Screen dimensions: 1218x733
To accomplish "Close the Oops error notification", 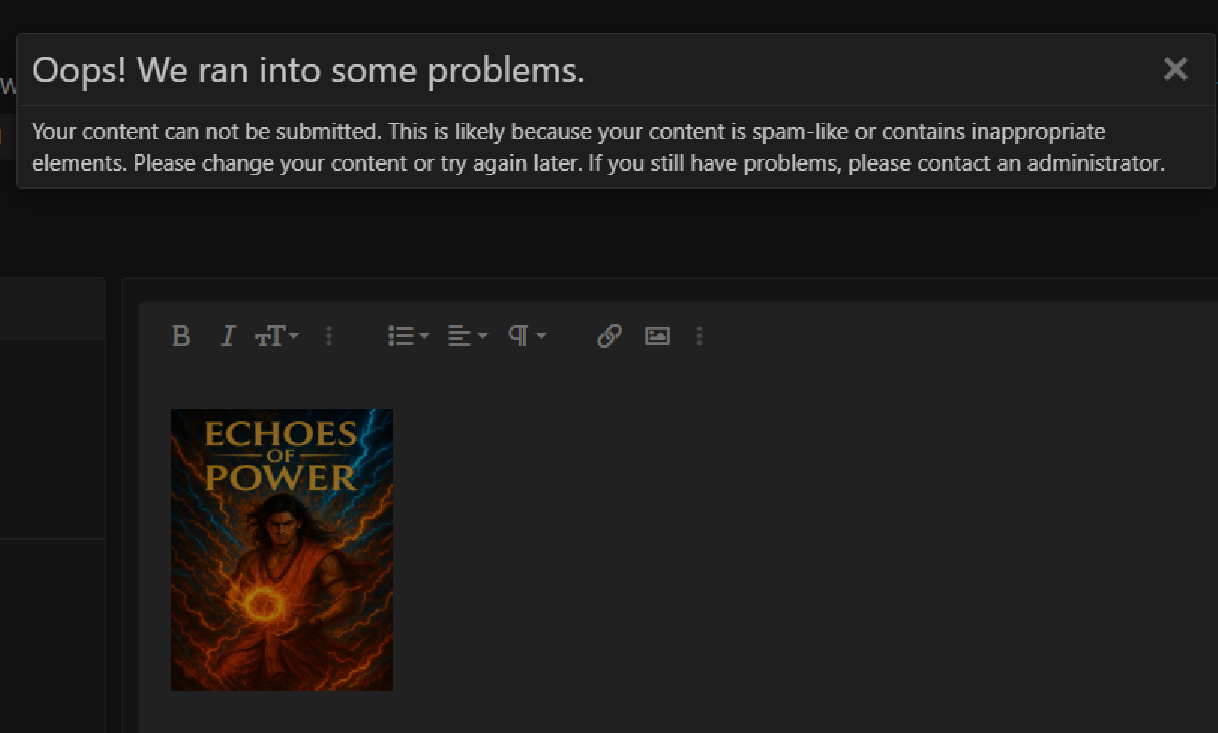I will (1175, 69).
